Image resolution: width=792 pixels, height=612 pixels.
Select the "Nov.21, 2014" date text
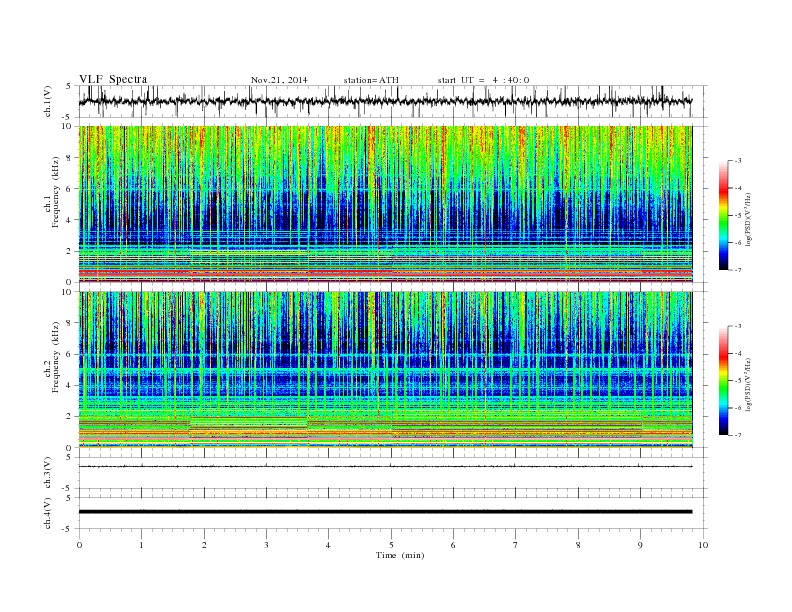pos(279,80)
